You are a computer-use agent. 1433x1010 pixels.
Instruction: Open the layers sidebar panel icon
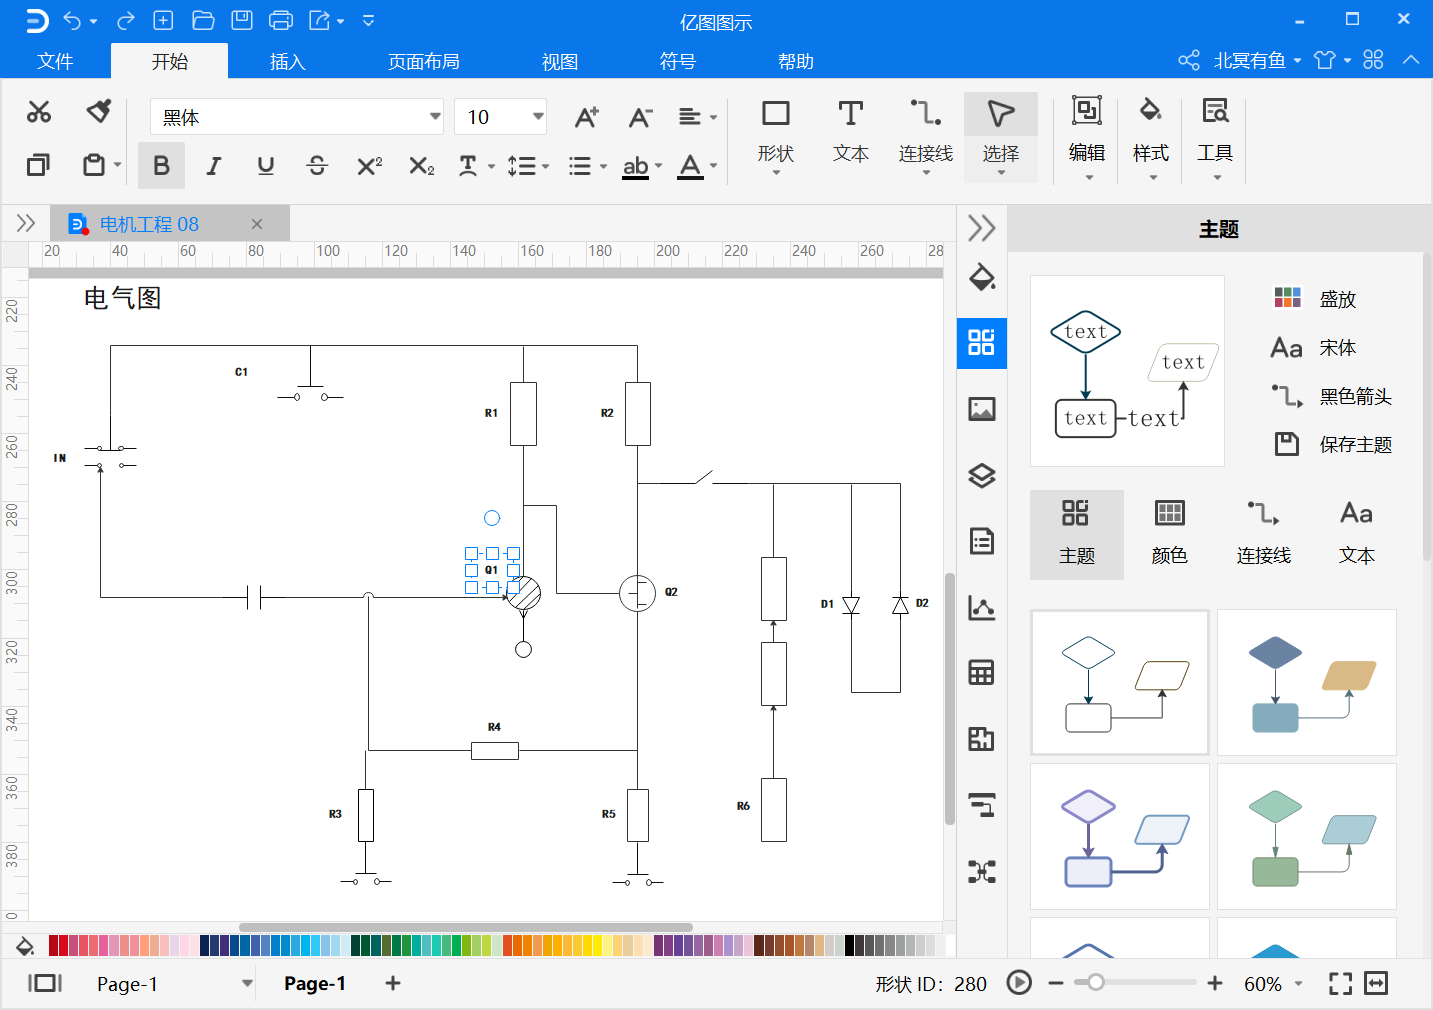[982, 475]
